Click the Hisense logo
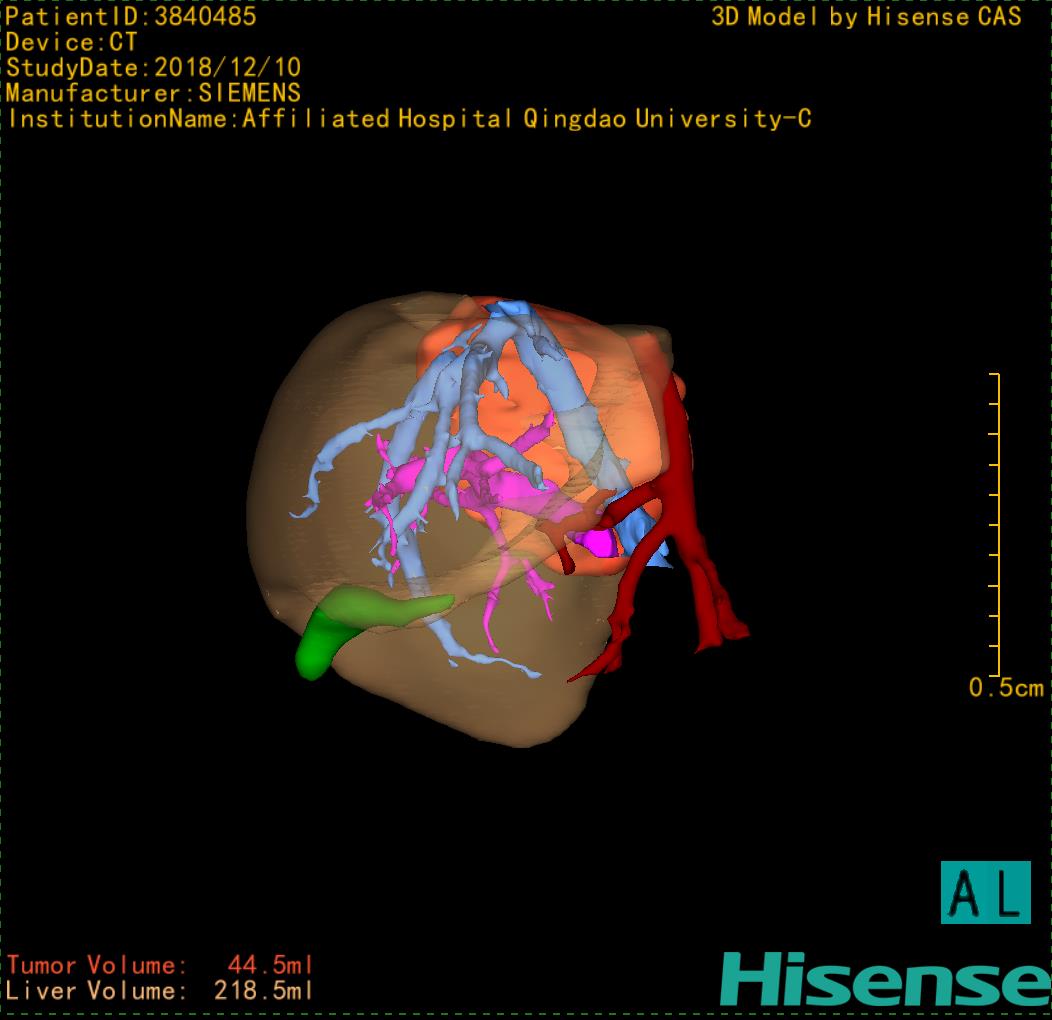Screen dimensions: 1052x1020 (885, 979)
